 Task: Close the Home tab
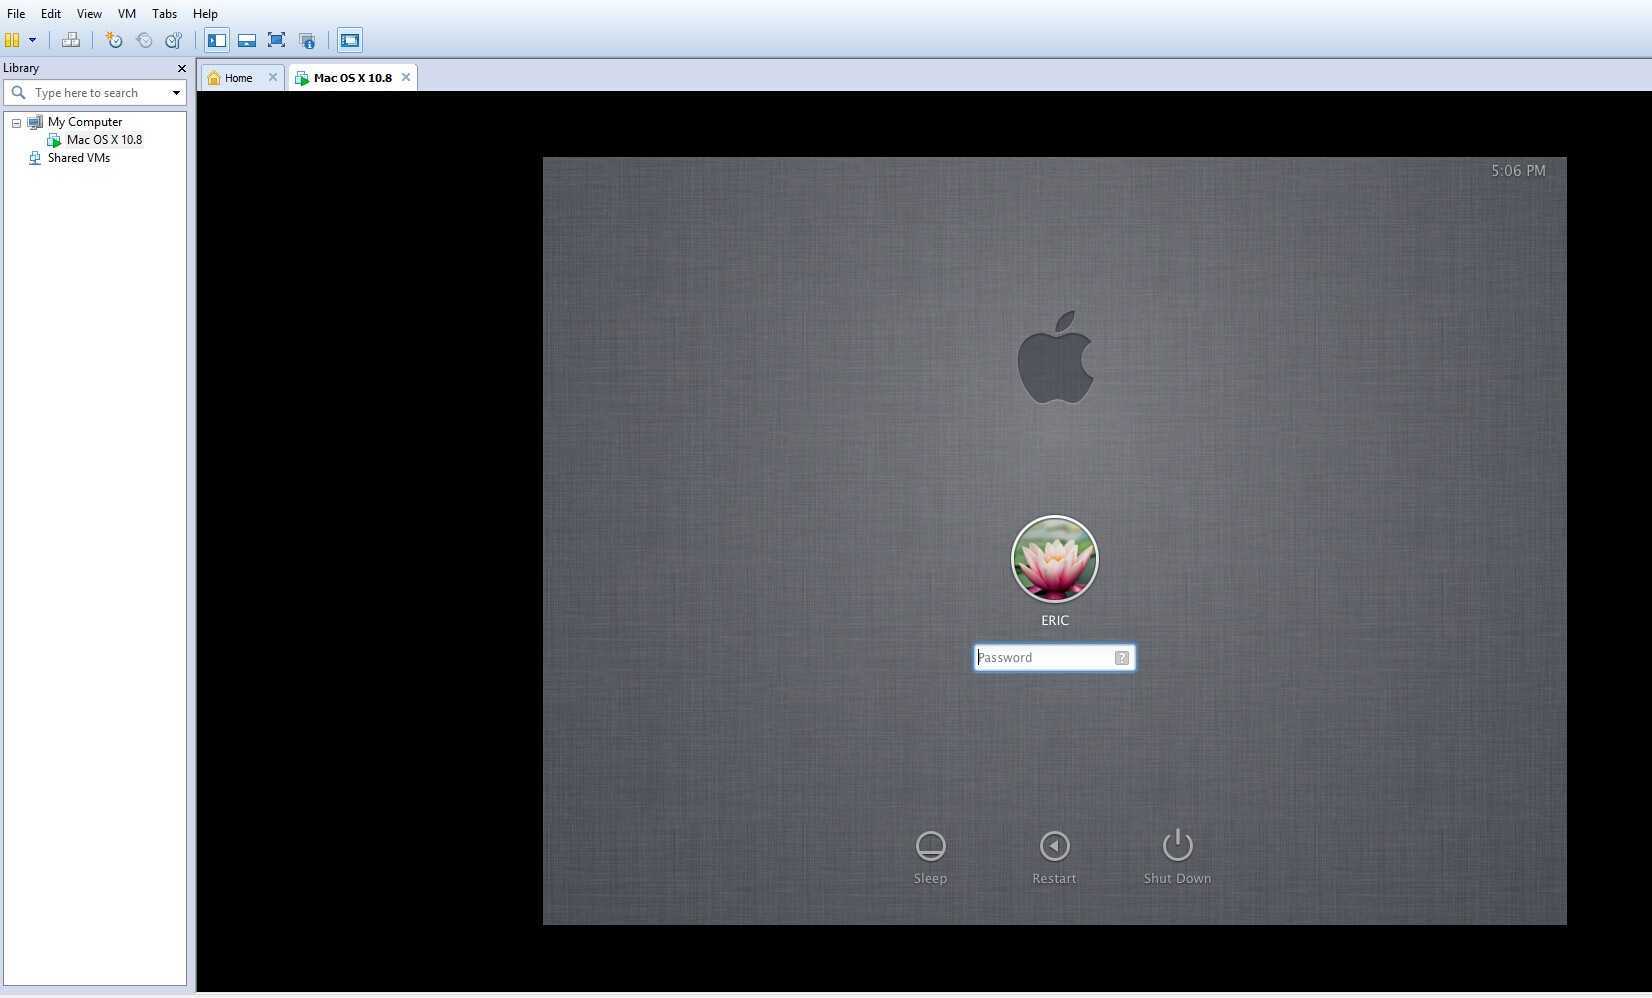click(x=273, y=77)
